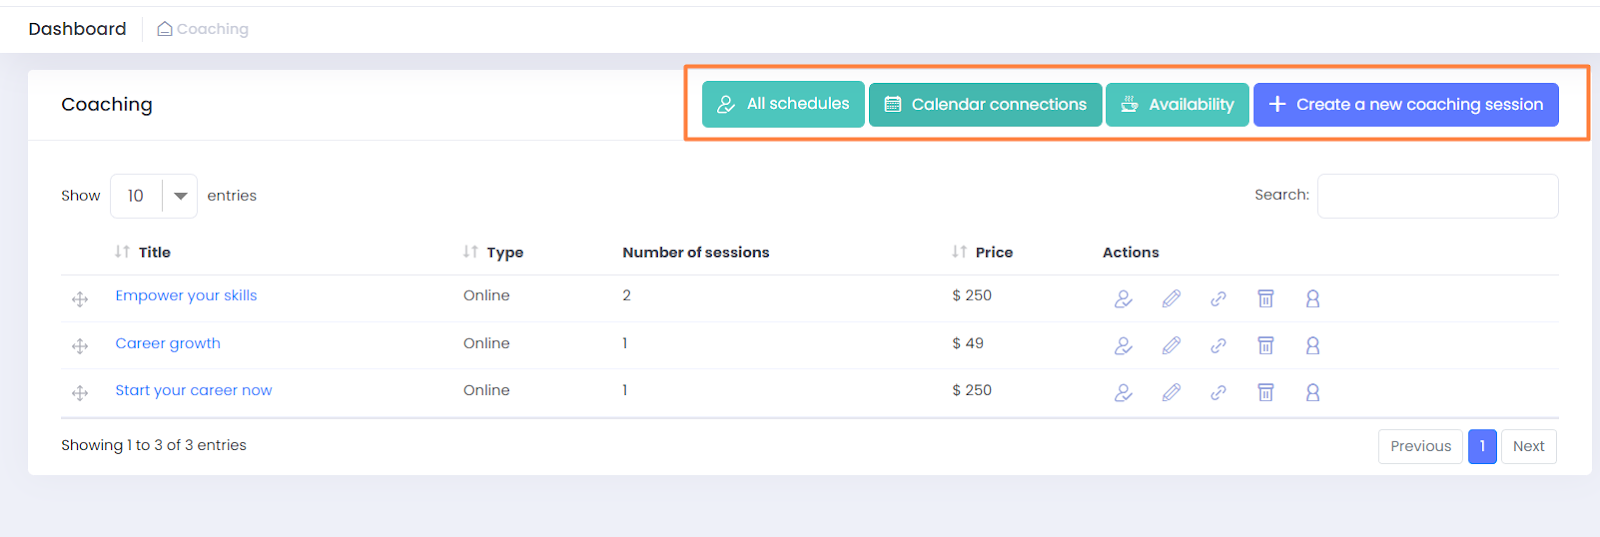Open the Availability settings
The width and height of the screenshot is (1600, 537).
[1177, 104]
